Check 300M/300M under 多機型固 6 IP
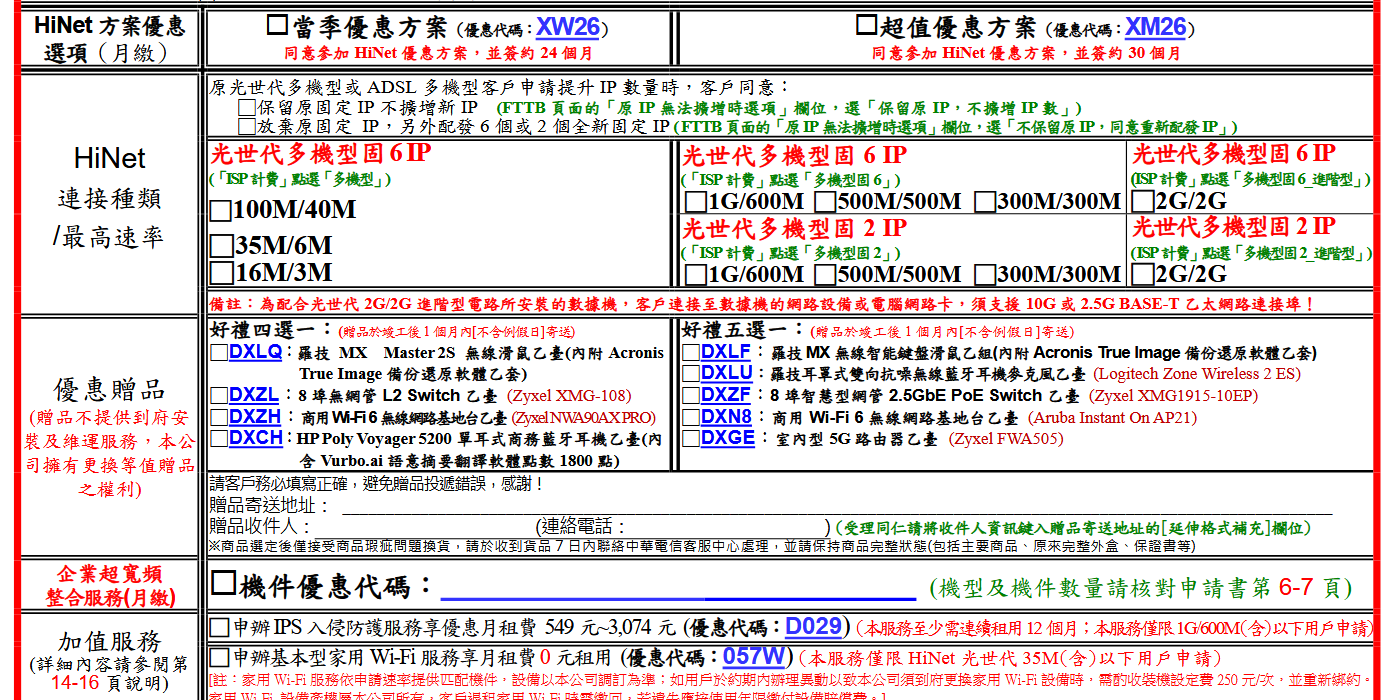1388x700 pixels. click(x=984, y=202)
